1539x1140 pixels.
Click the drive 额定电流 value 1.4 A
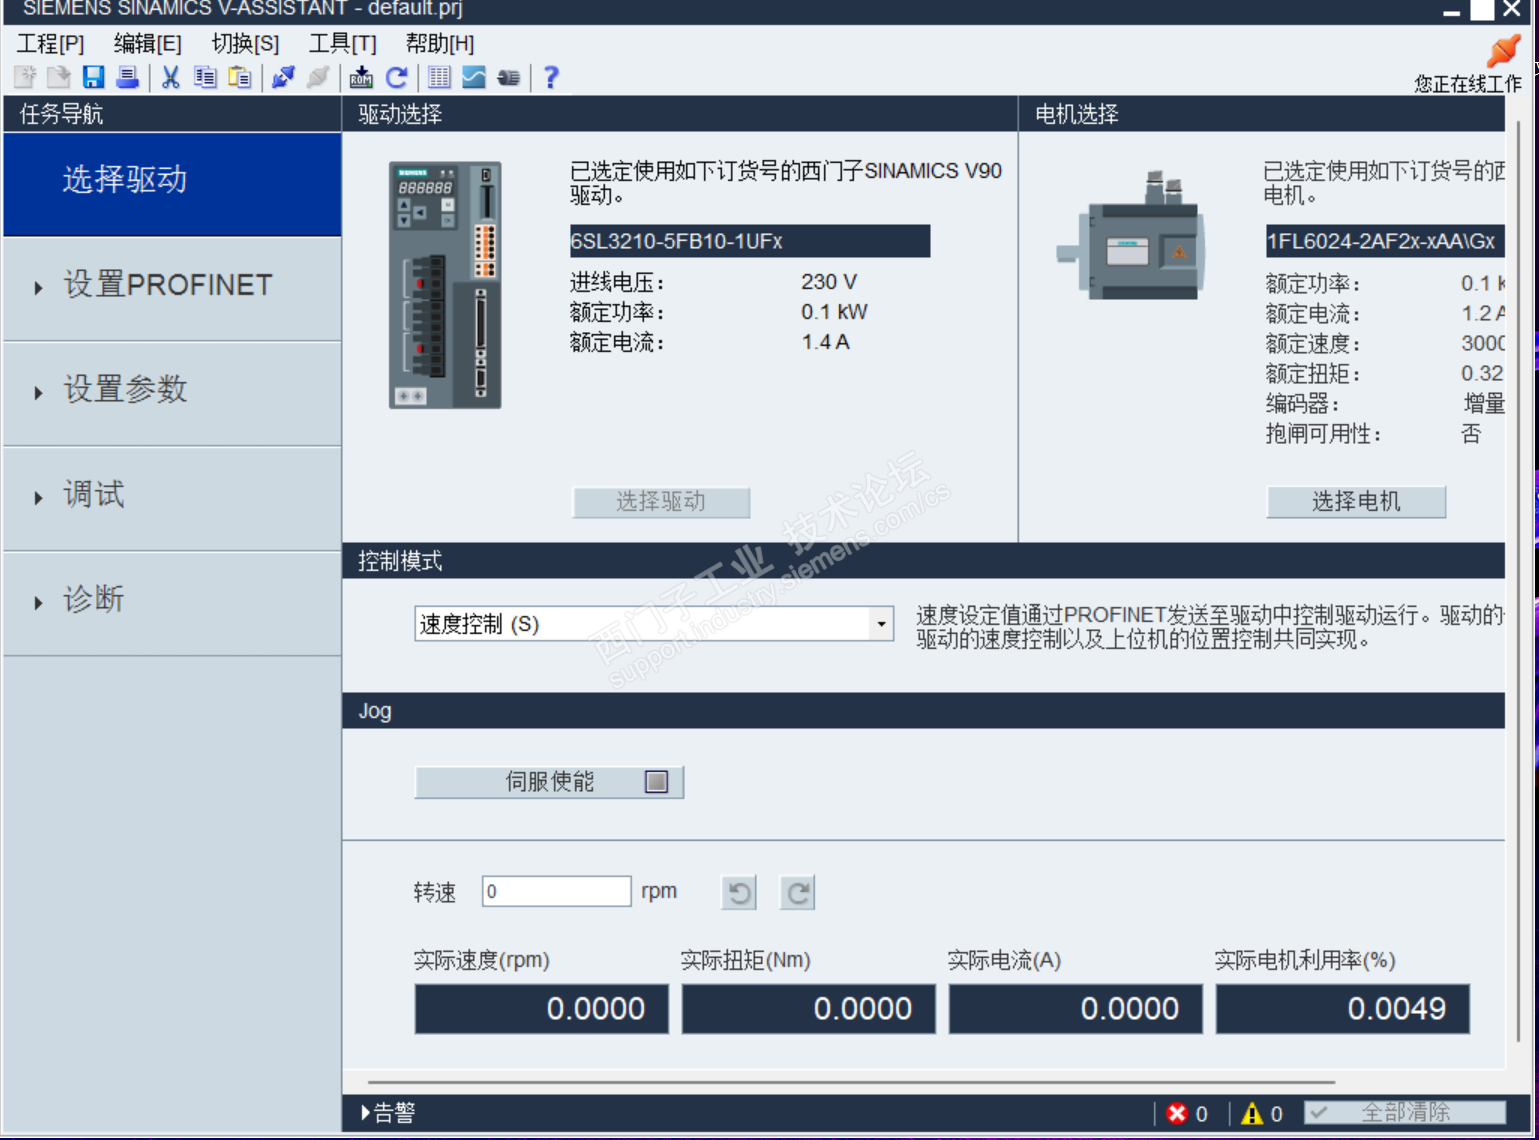click(826, 342)
